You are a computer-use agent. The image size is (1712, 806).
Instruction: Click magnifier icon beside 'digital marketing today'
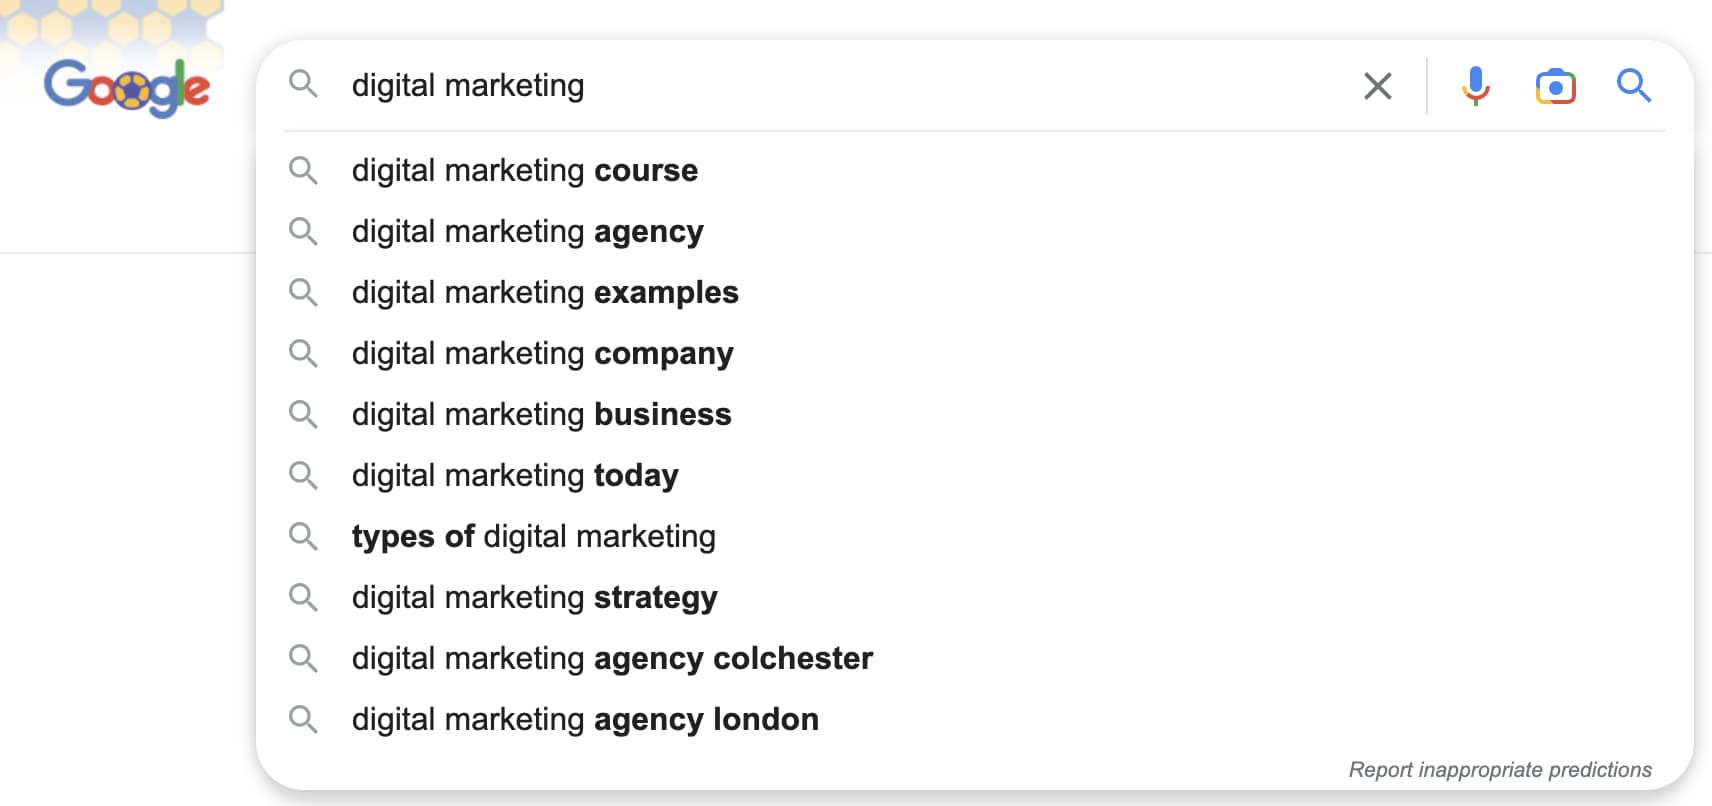(x=303, y=475)
